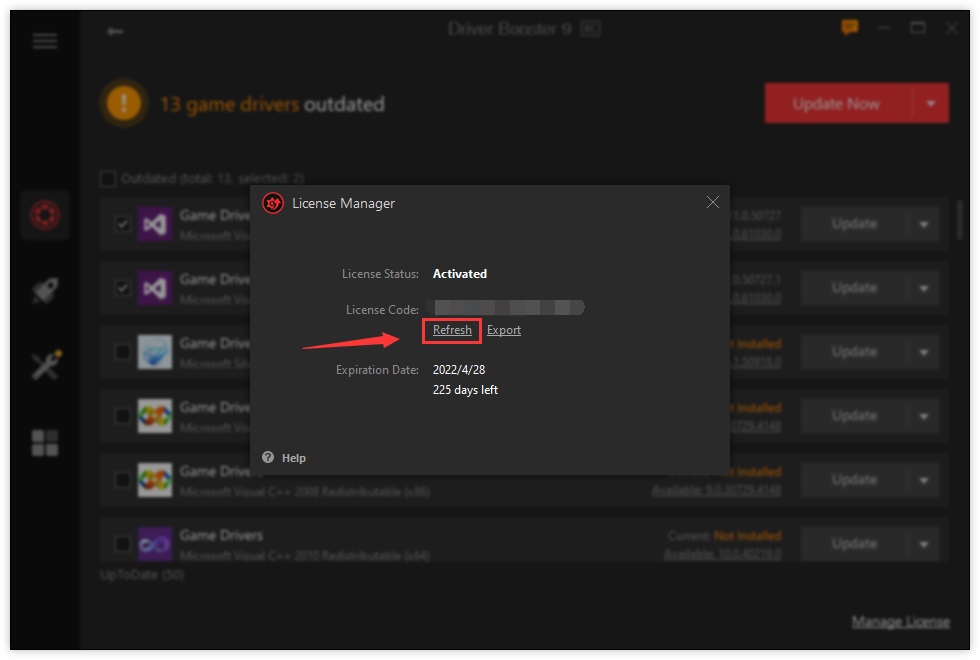Select the red Scan icon in sidebar
Screen dimensions: 980x660
(45, 215)
